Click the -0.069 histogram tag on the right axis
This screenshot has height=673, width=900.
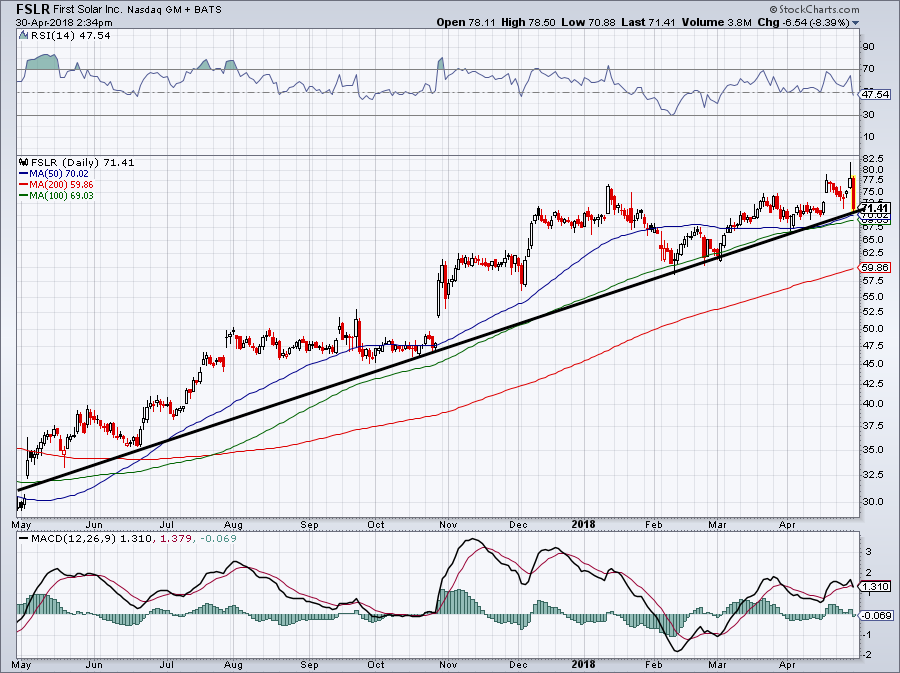[x=876, y=615]
